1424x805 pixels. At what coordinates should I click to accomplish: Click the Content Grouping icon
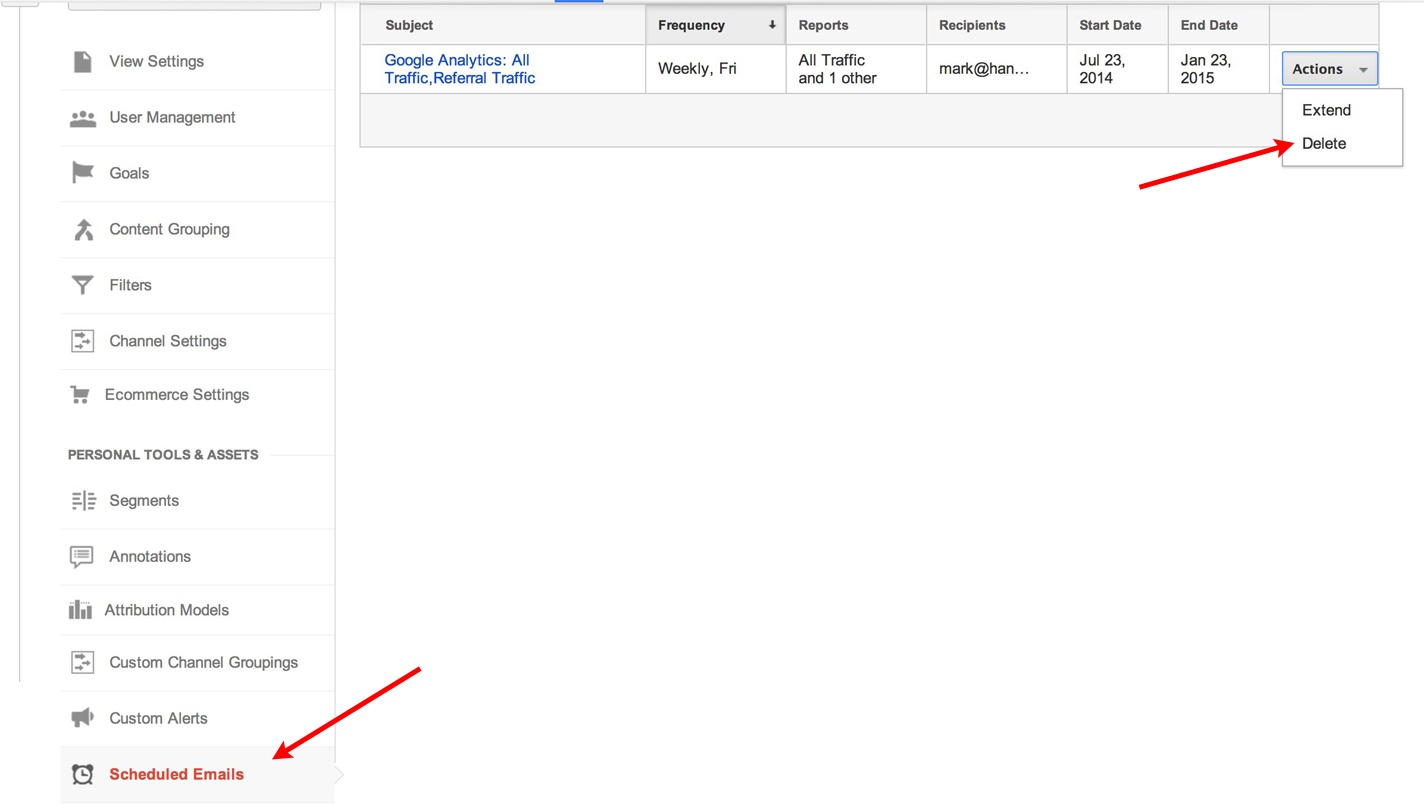[83, 229]
